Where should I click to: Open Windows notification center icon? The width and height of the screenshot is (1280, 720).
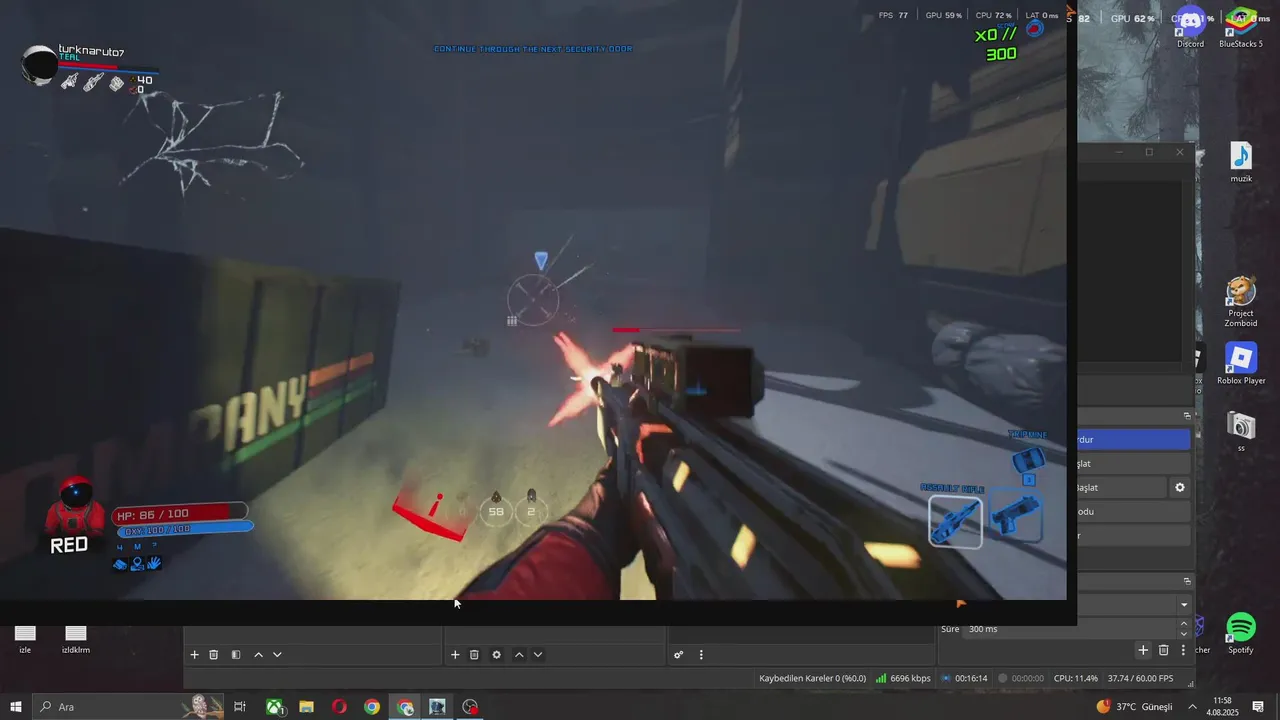click(1259, 707)
